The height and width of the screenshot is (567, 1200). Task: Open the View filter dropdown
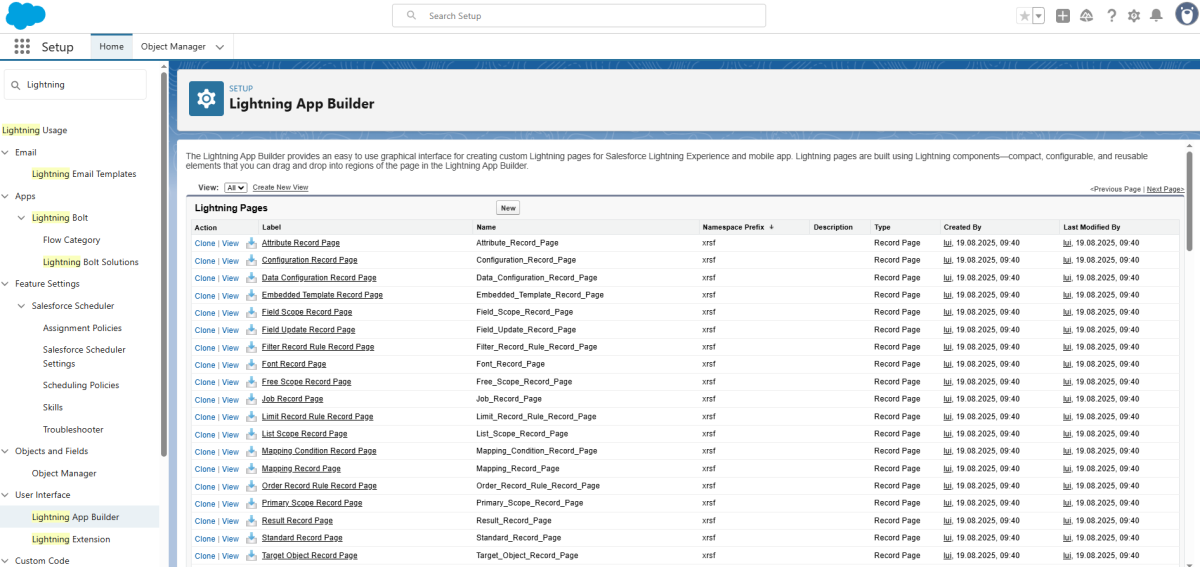coord(235,188)
